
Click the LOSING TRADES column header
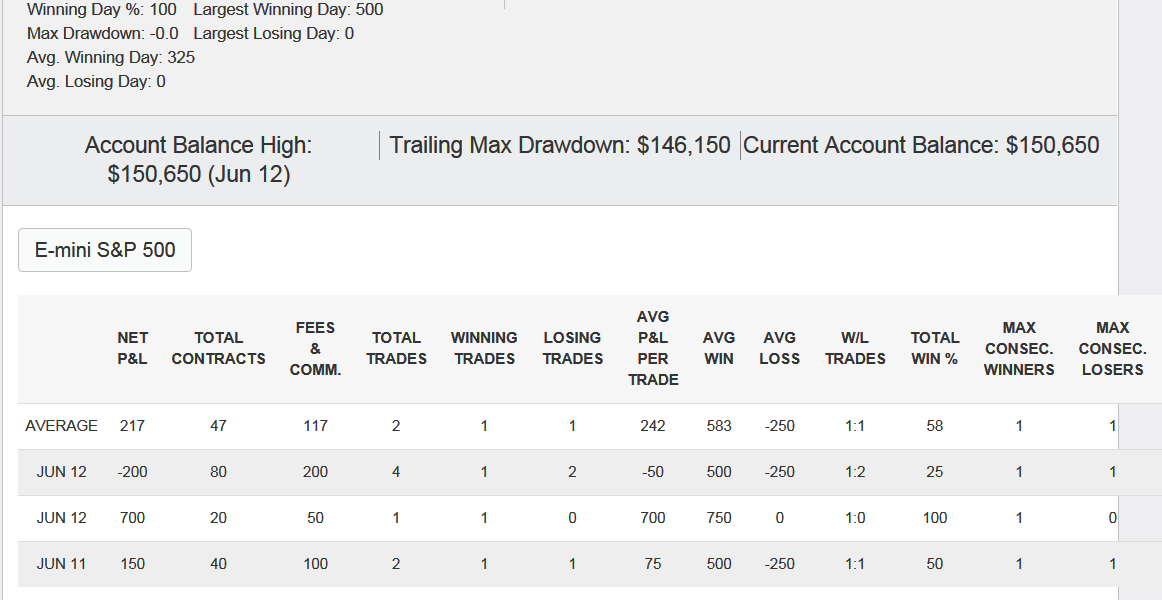click(572, 348)
